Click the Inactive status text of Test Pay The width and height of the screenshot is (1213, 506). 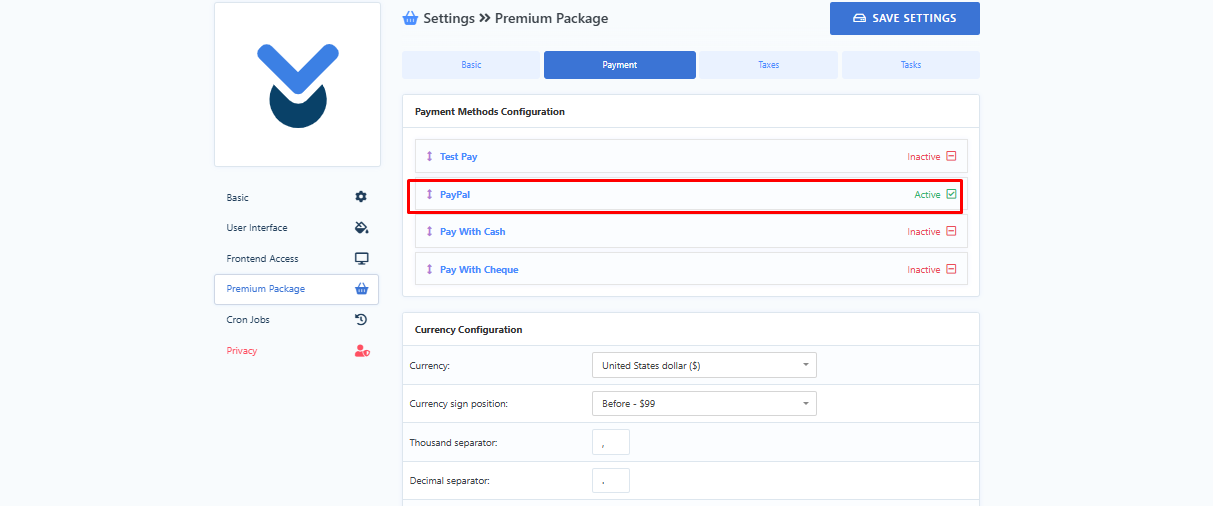point(924,157)
